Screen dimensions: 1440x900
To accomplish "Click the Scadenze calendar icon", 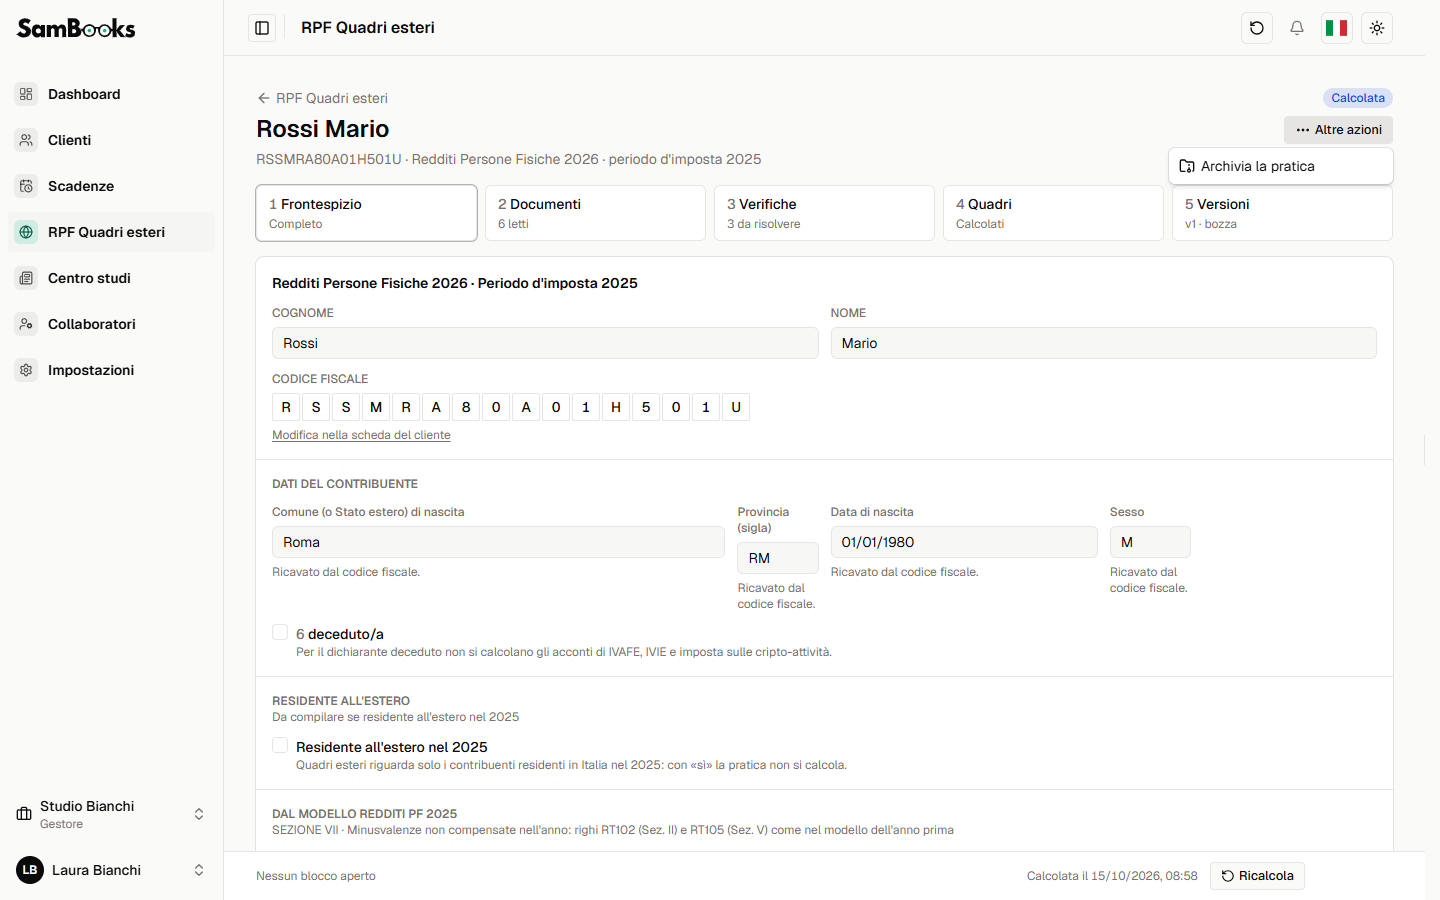I will [x=26, y=186].
